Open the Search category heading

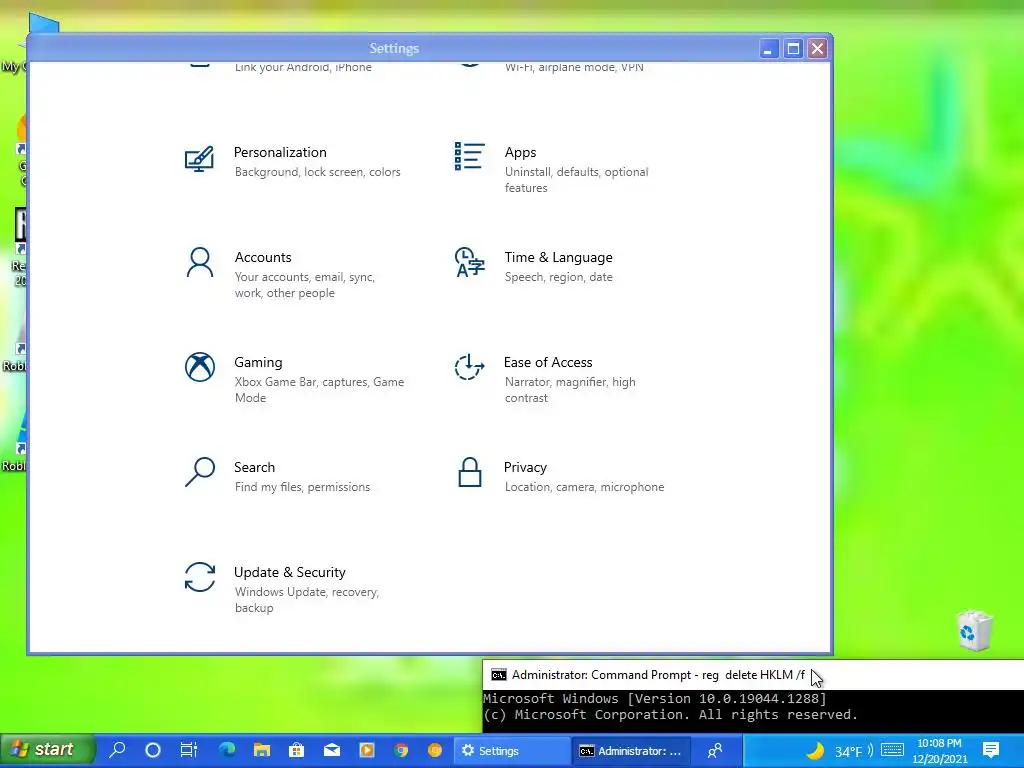[255, 467]
